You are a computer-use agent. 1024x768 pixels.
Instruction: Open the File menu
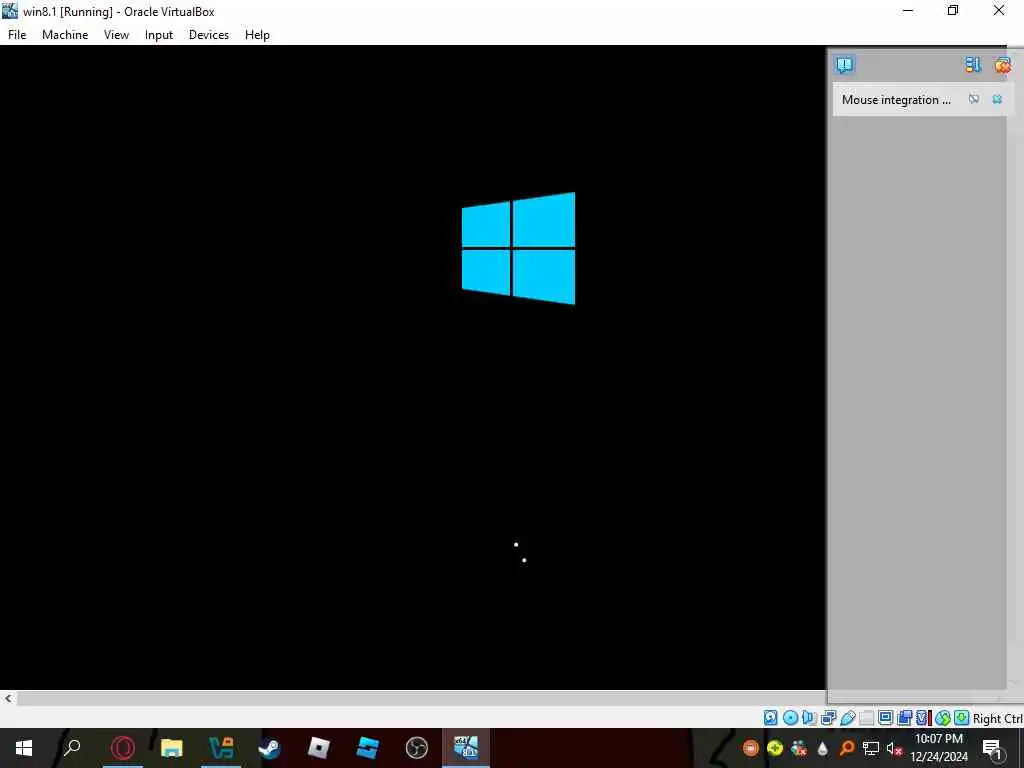[17, 35]
